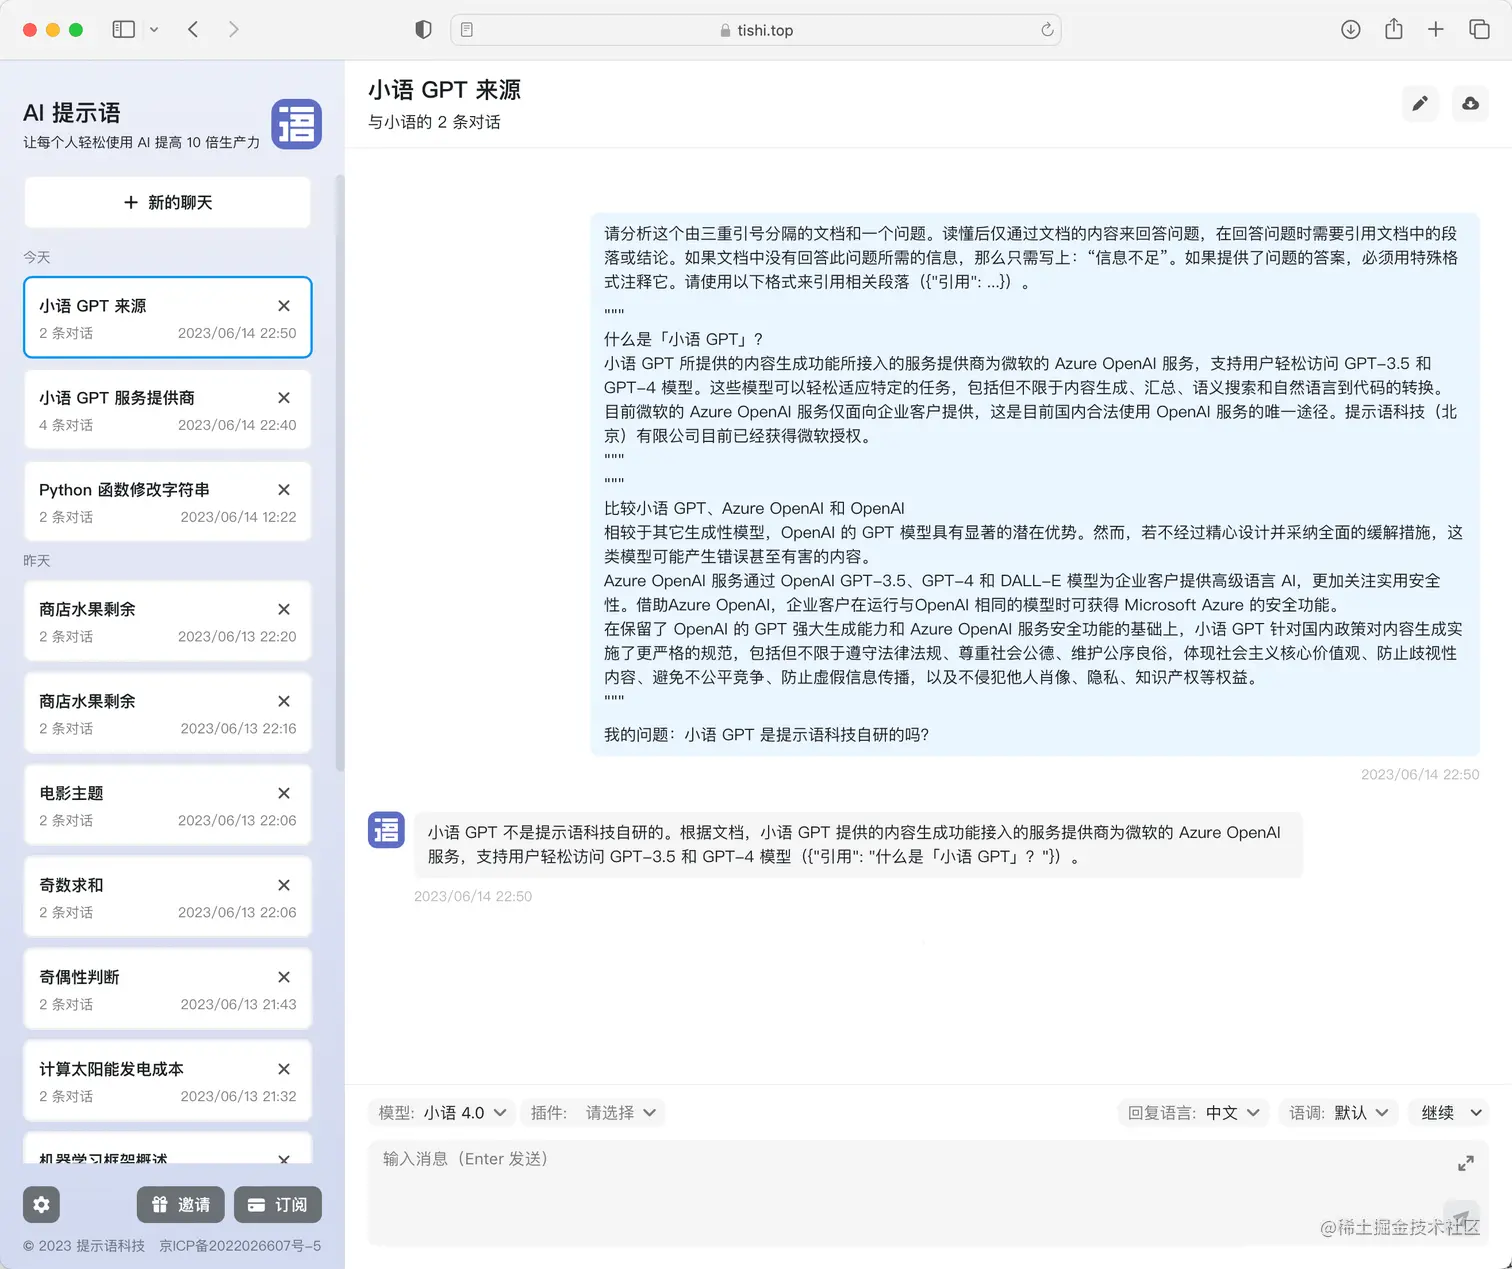This screenshot has width=1512, height=1269.
Task: Open the 电影主题 conversation
Action: coord(167,805)
